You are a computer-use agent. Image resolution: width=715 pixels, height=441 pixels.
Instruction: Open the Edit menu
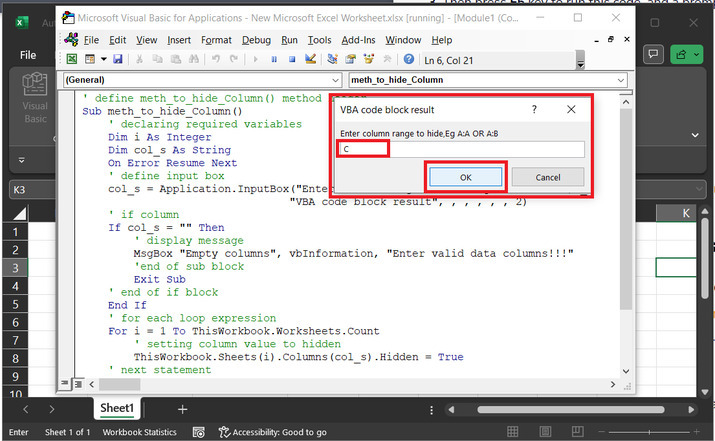tap(118, 40)
